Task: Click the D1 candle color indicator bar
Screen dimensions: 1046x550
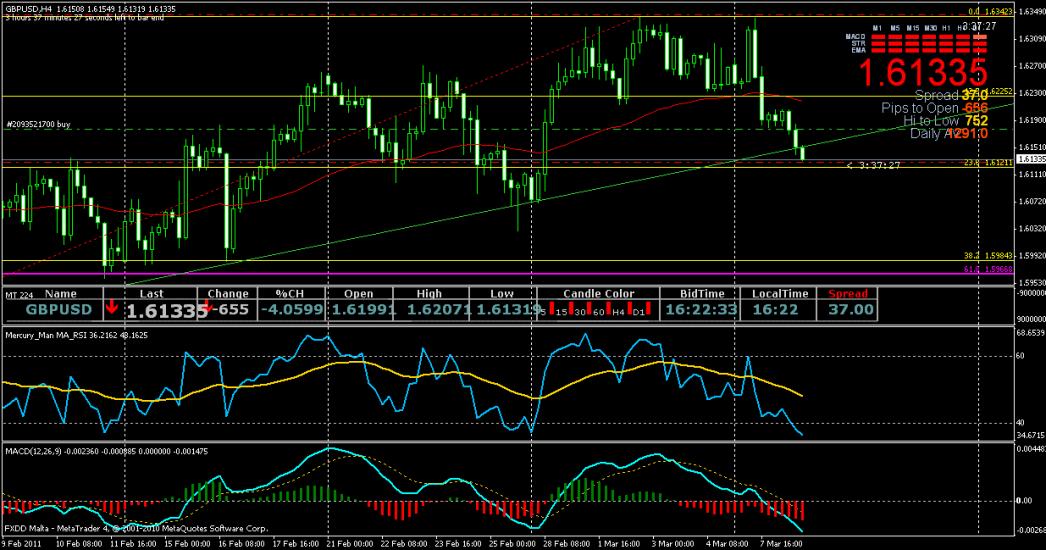Action: click(x=648, y=308)
